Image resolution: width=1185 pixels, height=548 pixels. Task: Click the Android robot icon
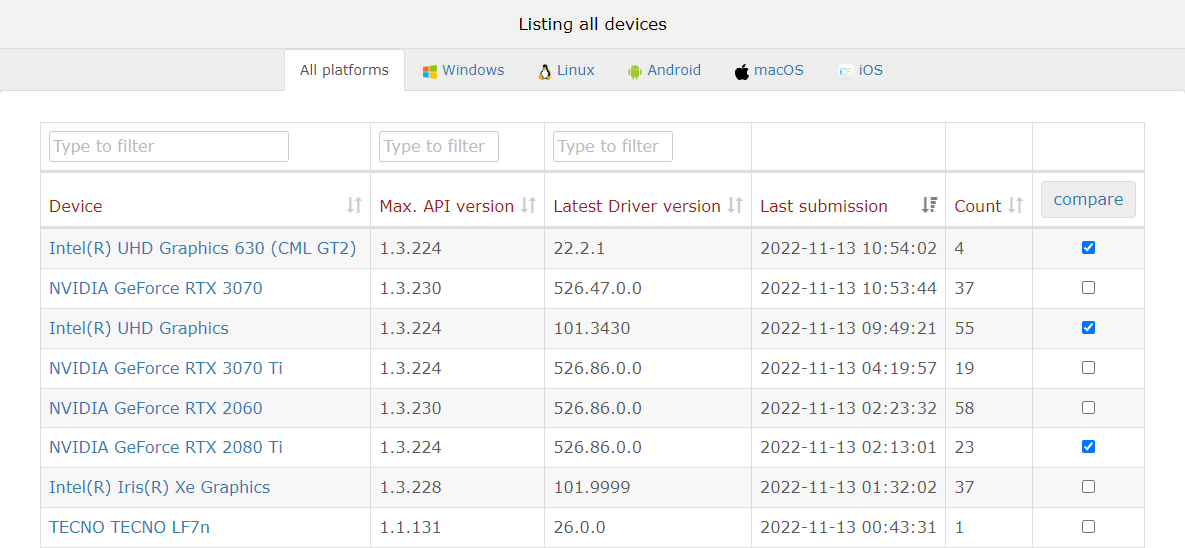point(635,72)
